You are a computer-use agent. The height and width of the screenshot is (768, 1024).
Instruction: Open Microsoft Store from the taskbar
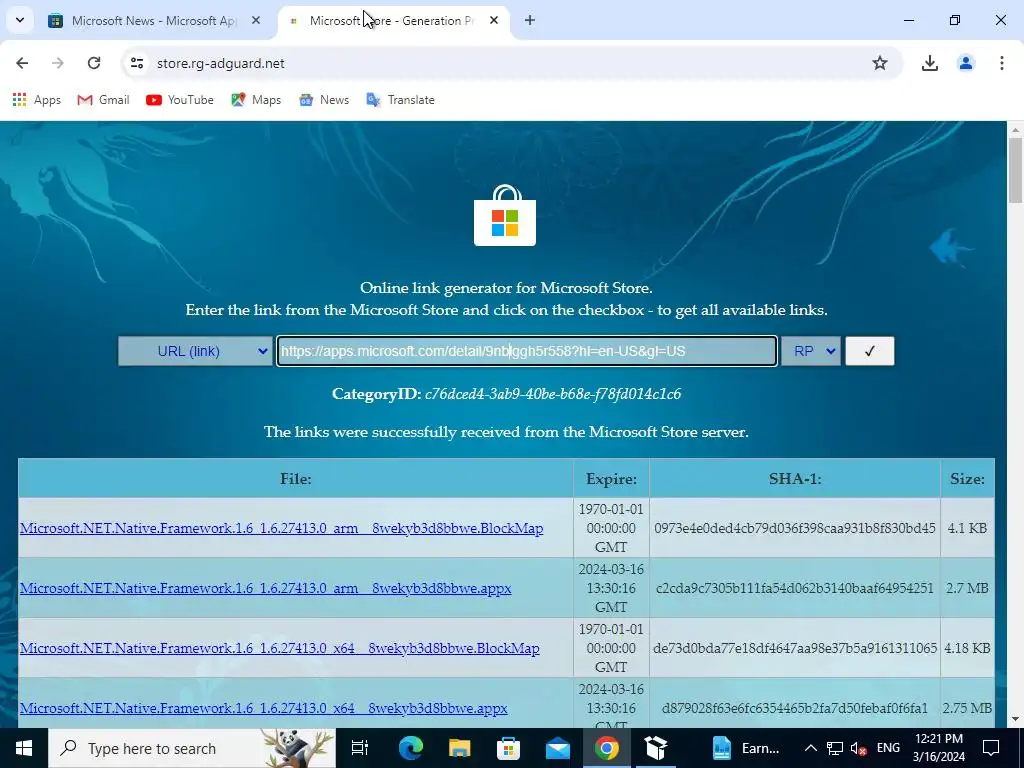(508, 748)
